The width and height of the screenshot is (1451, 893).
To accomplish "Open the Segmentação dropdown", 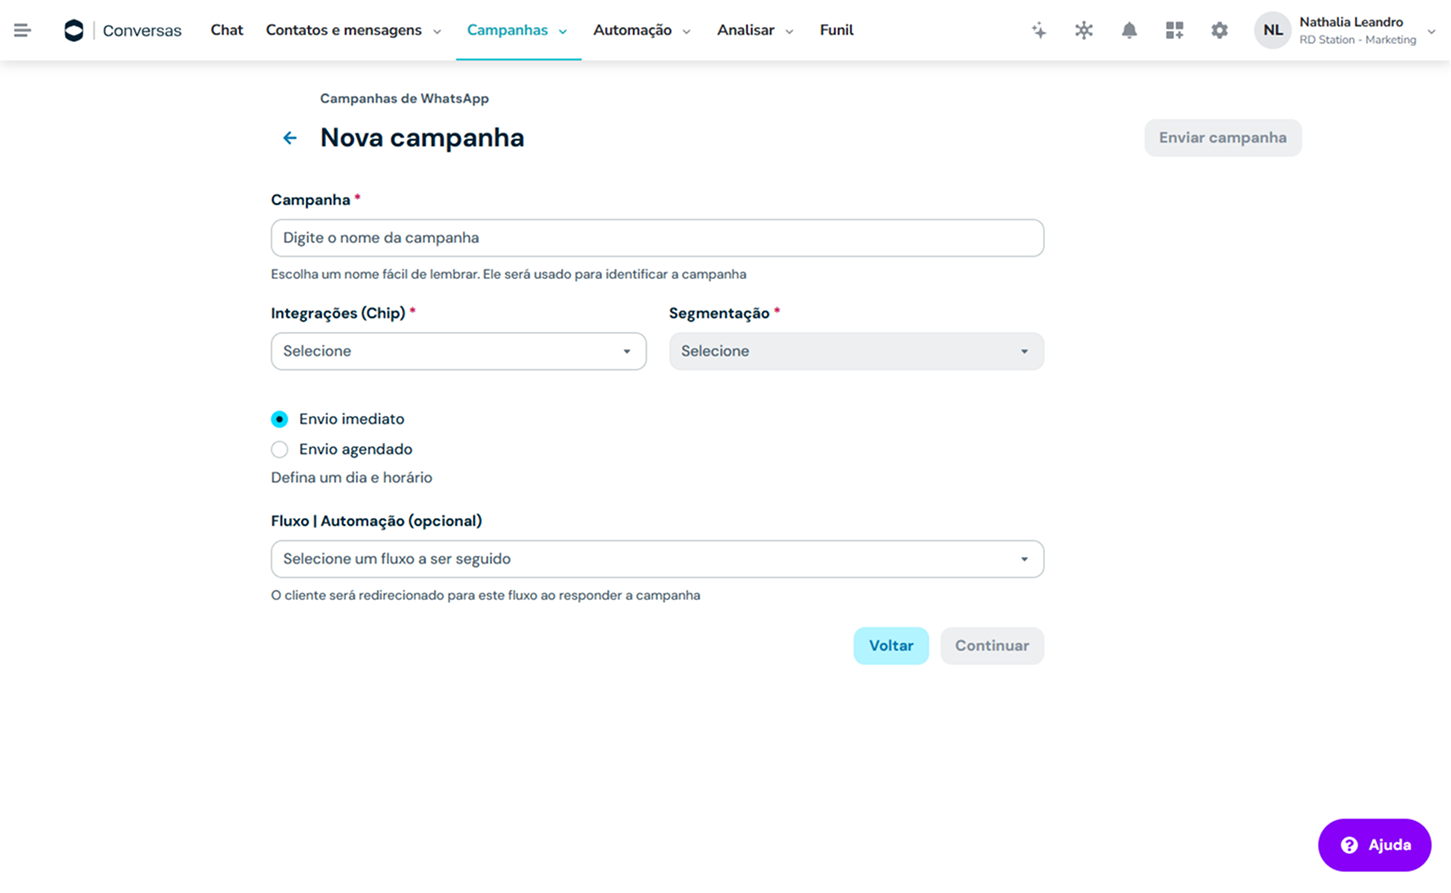I will 856,351.
